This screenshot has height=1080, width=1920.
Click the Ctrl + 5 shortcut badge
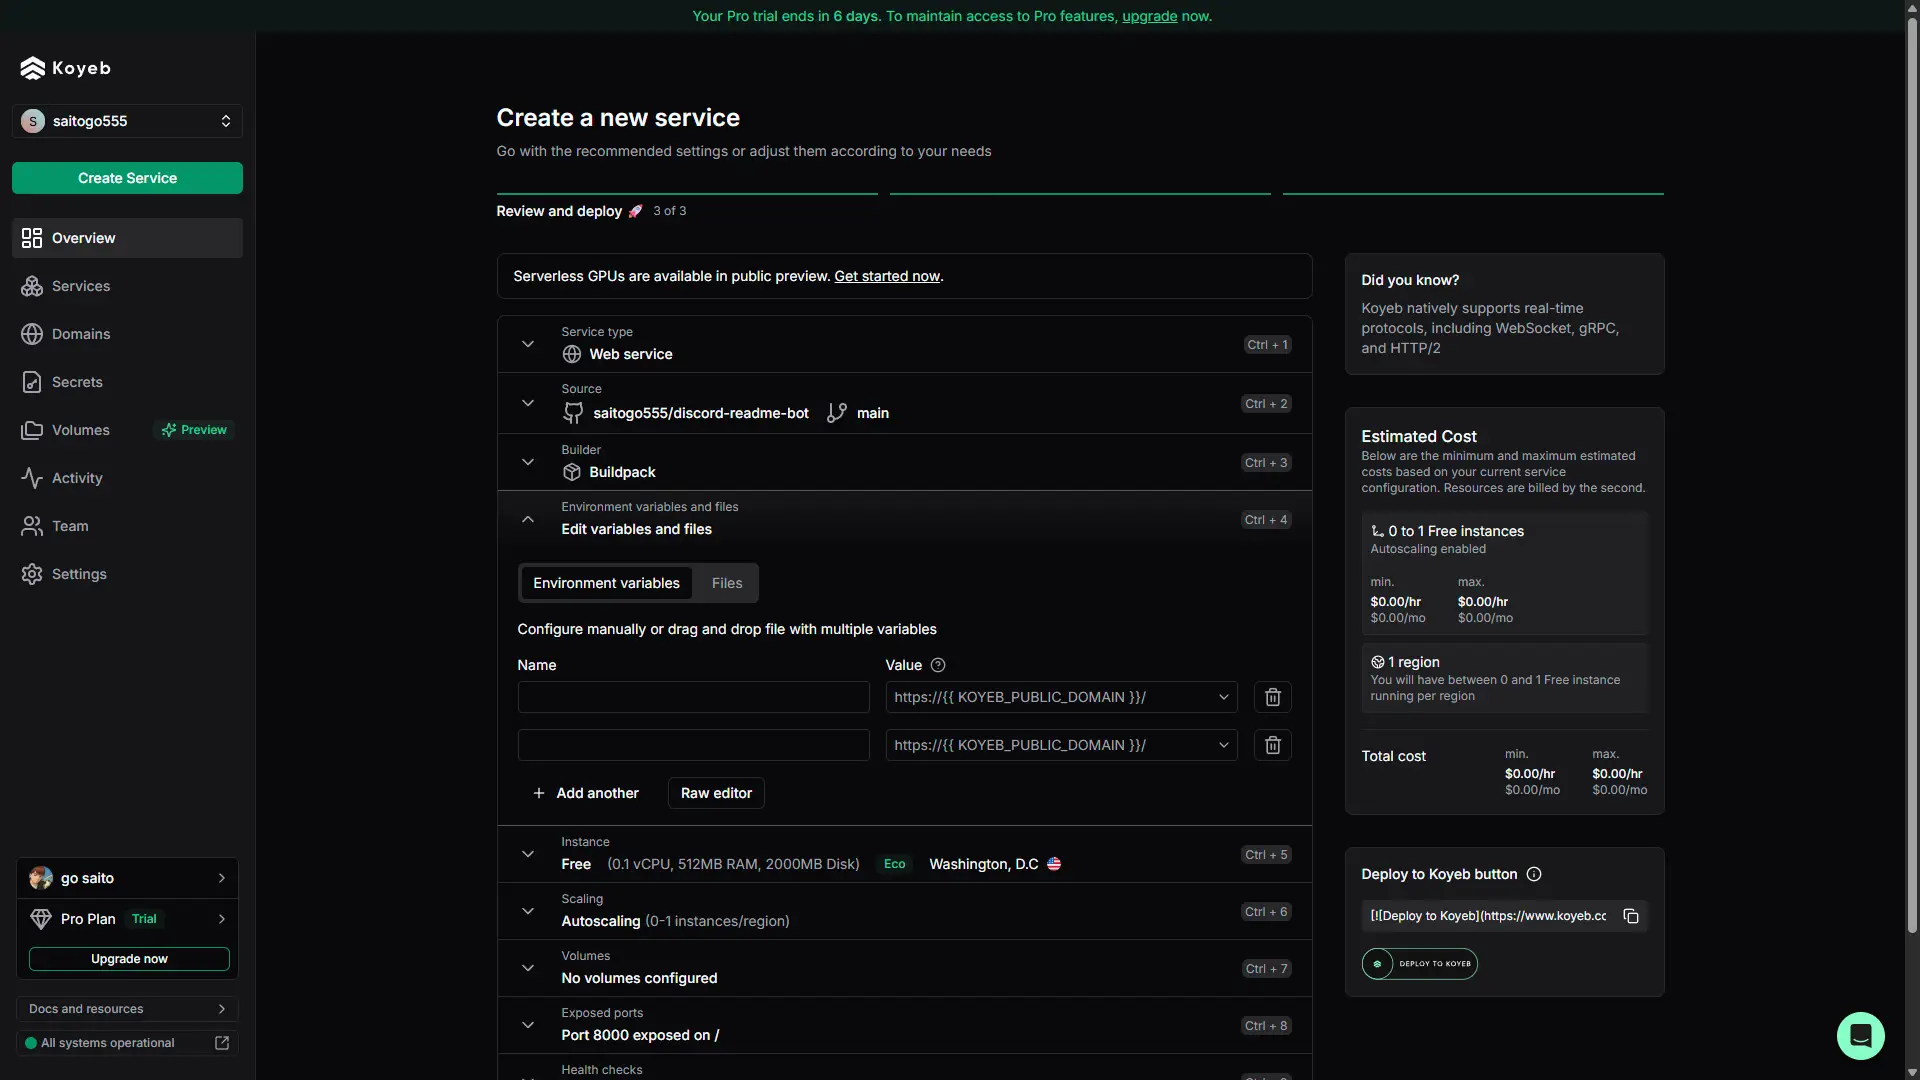click(x=1266, y=855)
